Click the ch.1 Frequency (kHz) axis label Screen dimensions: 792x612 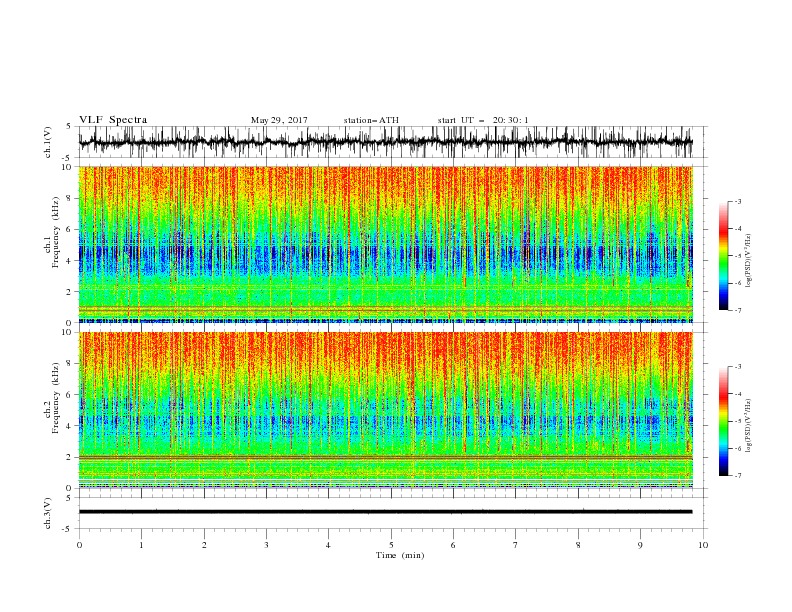(x=56, y=234)
